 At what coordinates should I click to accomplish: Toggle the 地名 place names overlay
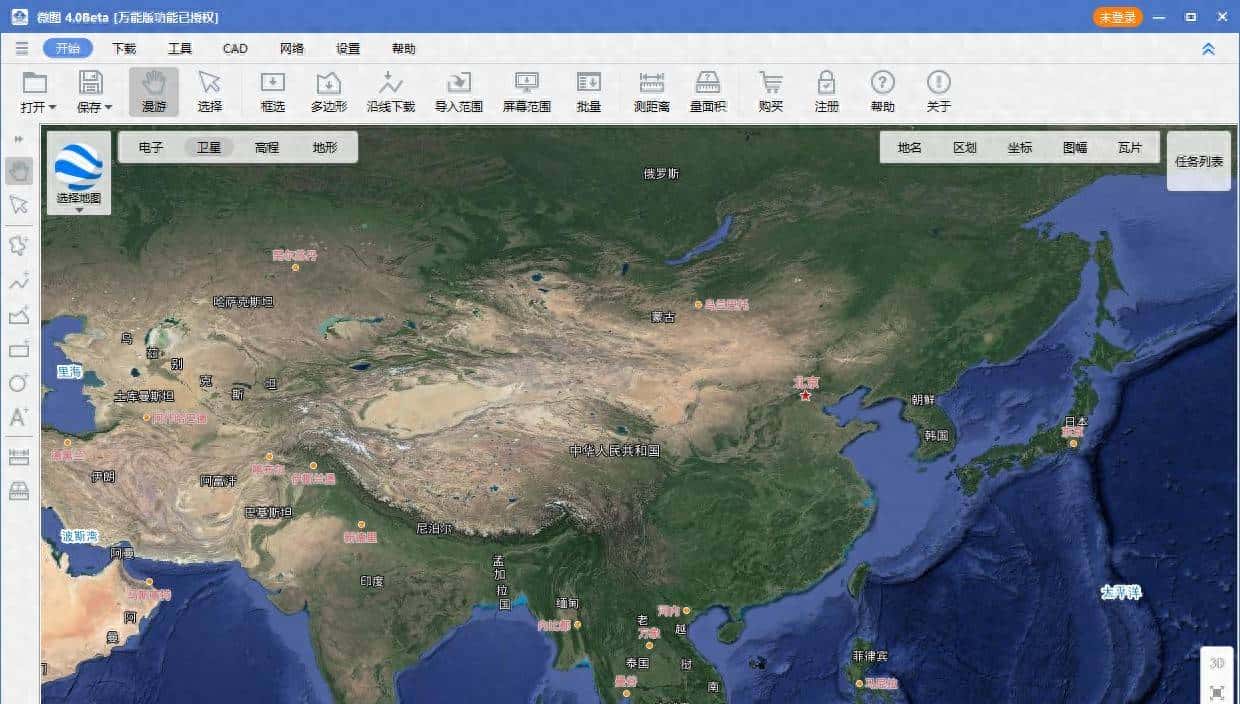click(908, 147)
